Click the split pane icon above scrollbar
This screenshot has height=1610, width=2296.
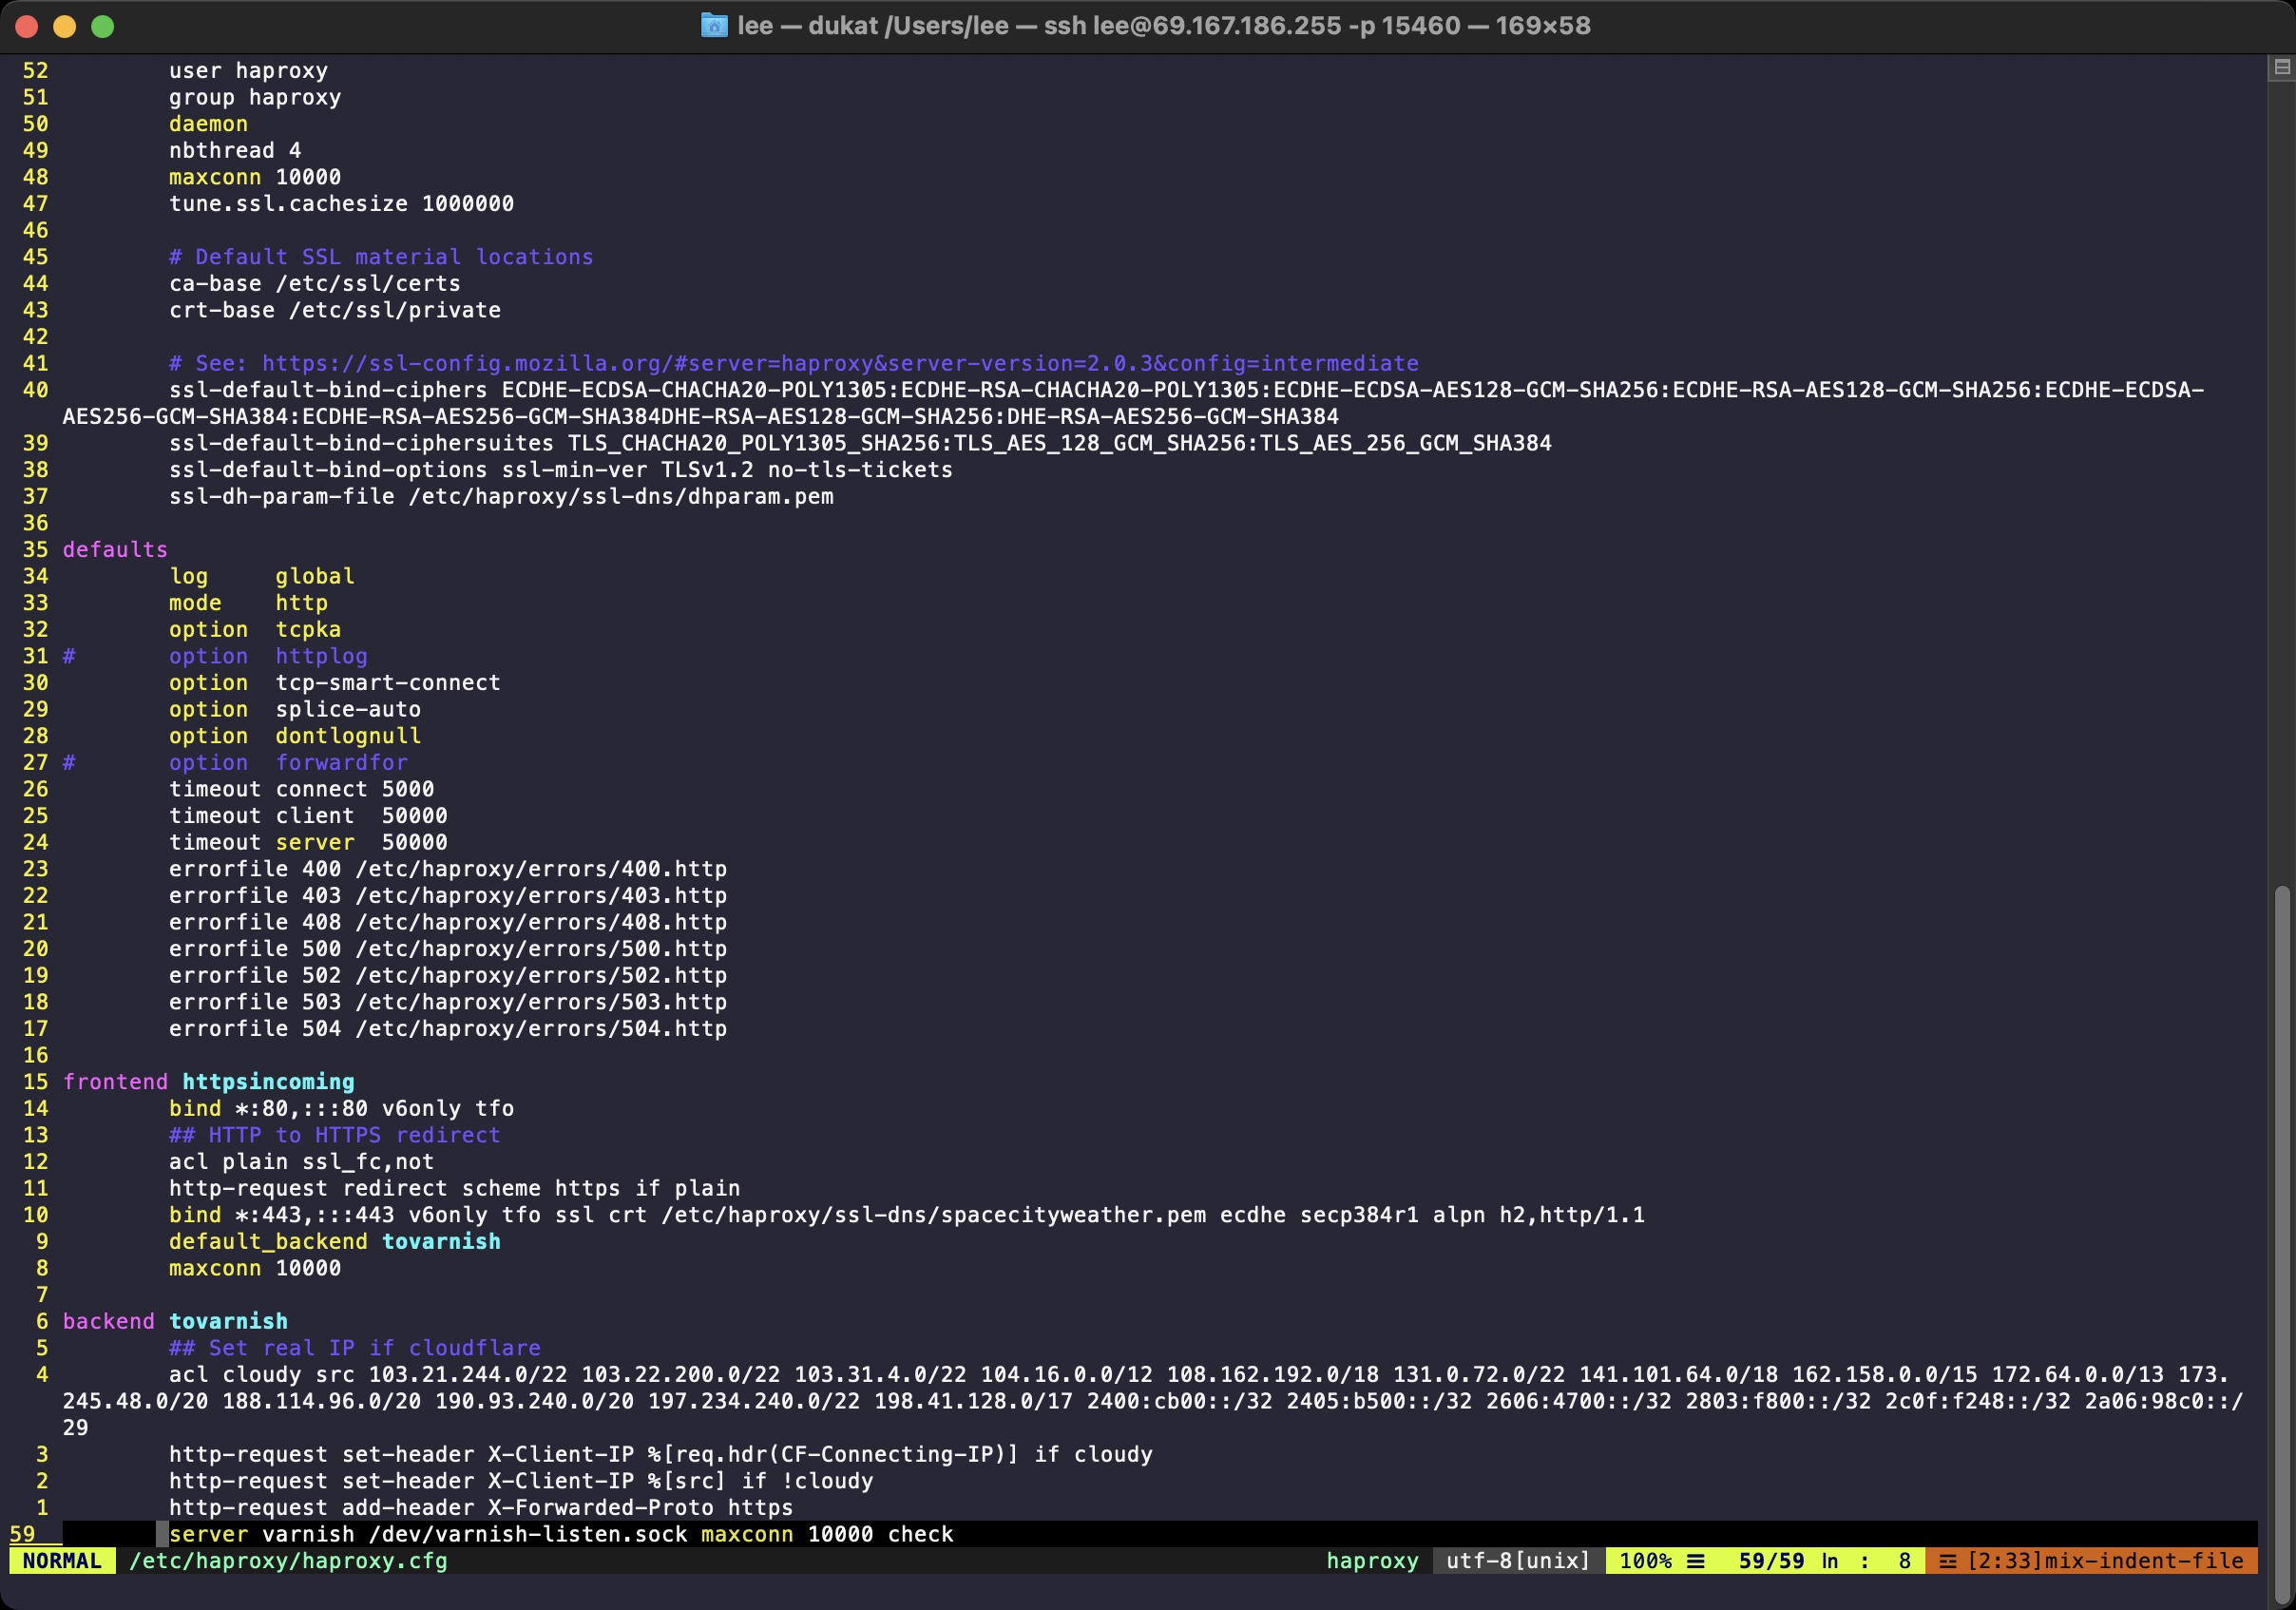(x=2282, y=67)
